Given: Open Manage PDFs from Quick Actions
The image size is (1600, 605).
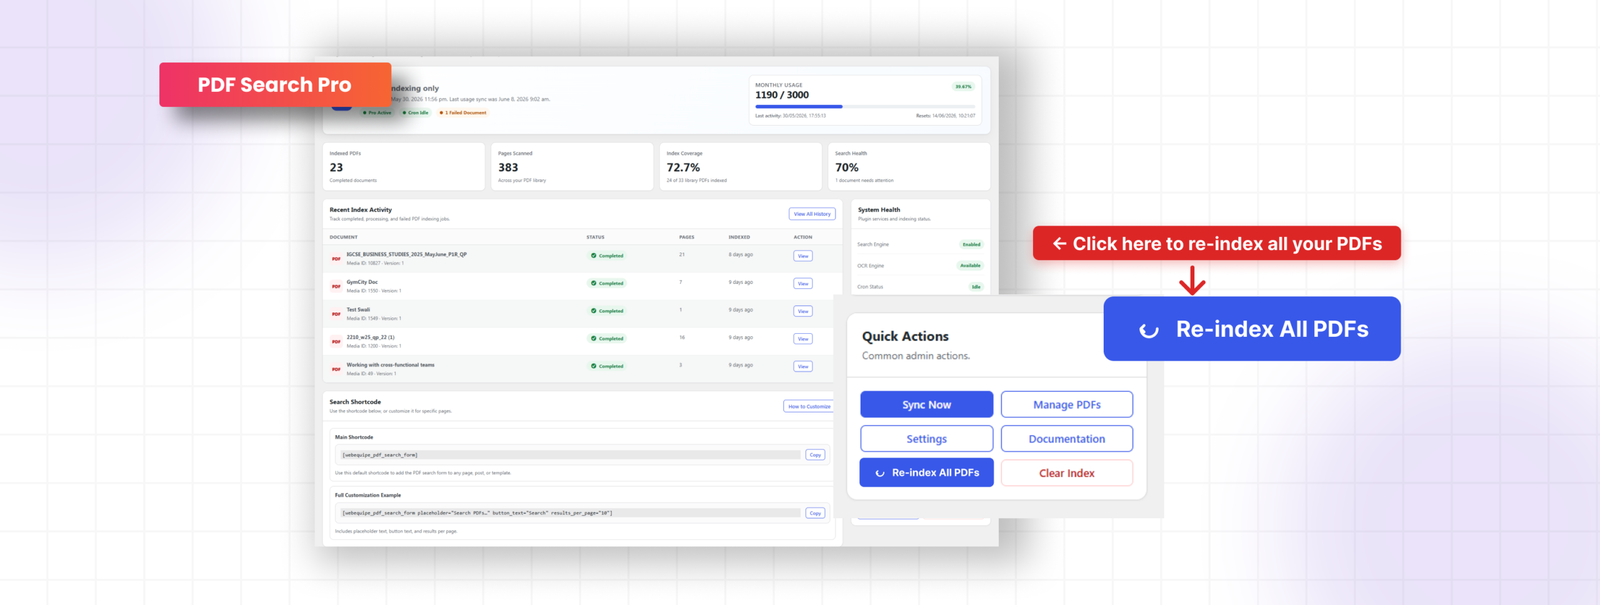Looking at the screenshot, I should coord(1067,404).
